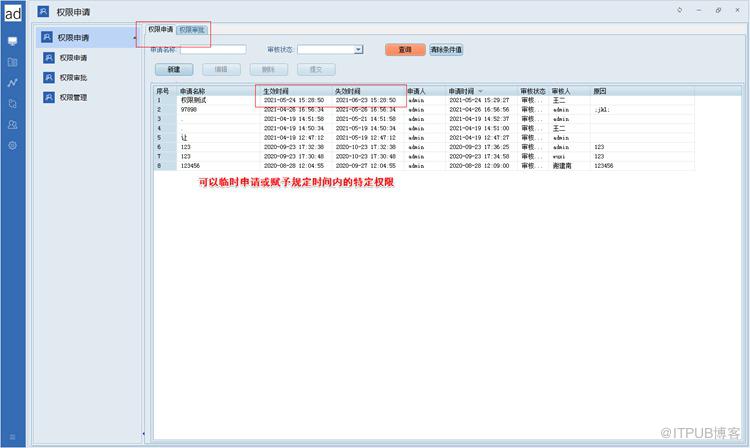Screen dimensions: 750x448
Task: Click the 新建 button
Action: (174, 70)
